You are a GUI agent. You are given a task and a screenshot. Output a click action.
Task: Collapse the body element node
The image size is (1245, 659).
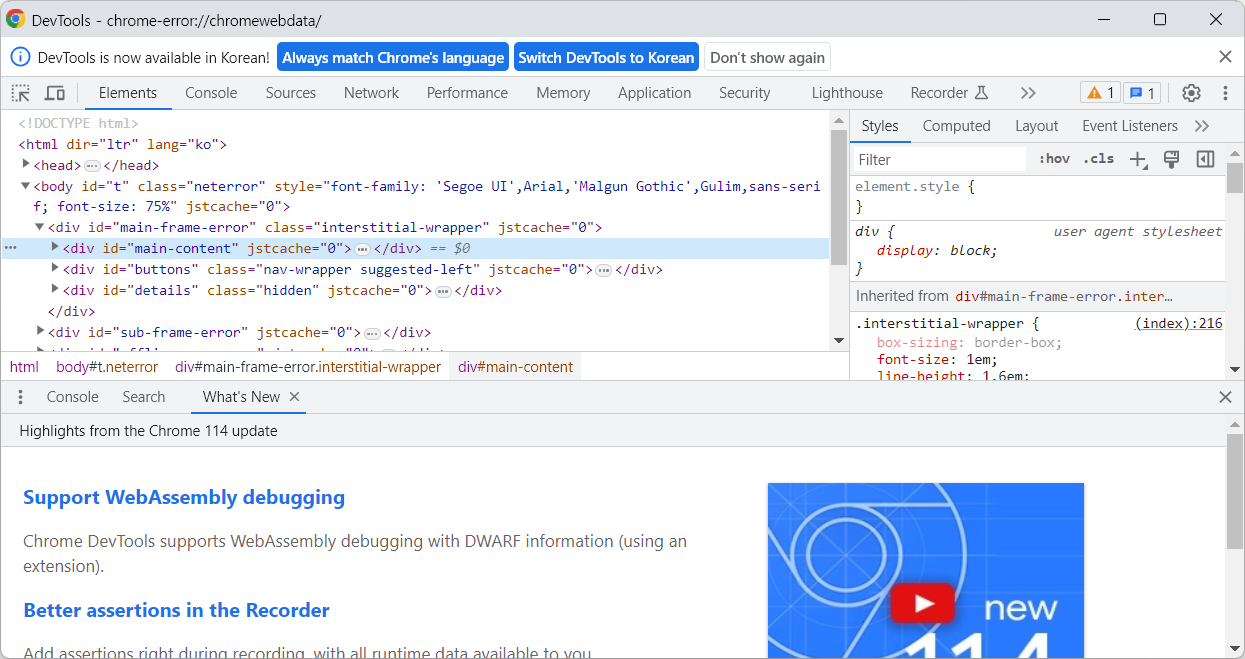point(26,186)
